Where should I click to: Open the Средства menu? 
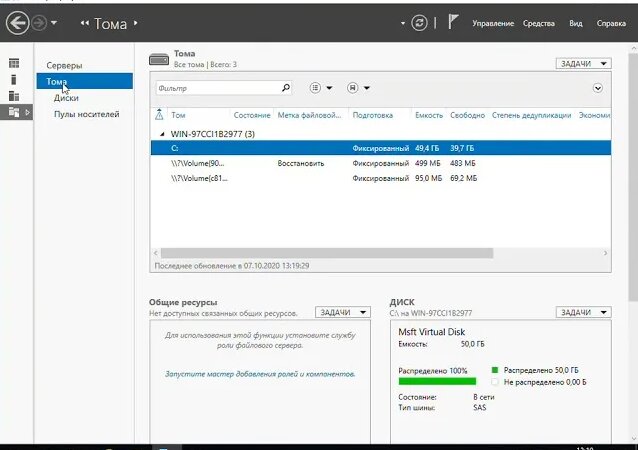point(539,24)
